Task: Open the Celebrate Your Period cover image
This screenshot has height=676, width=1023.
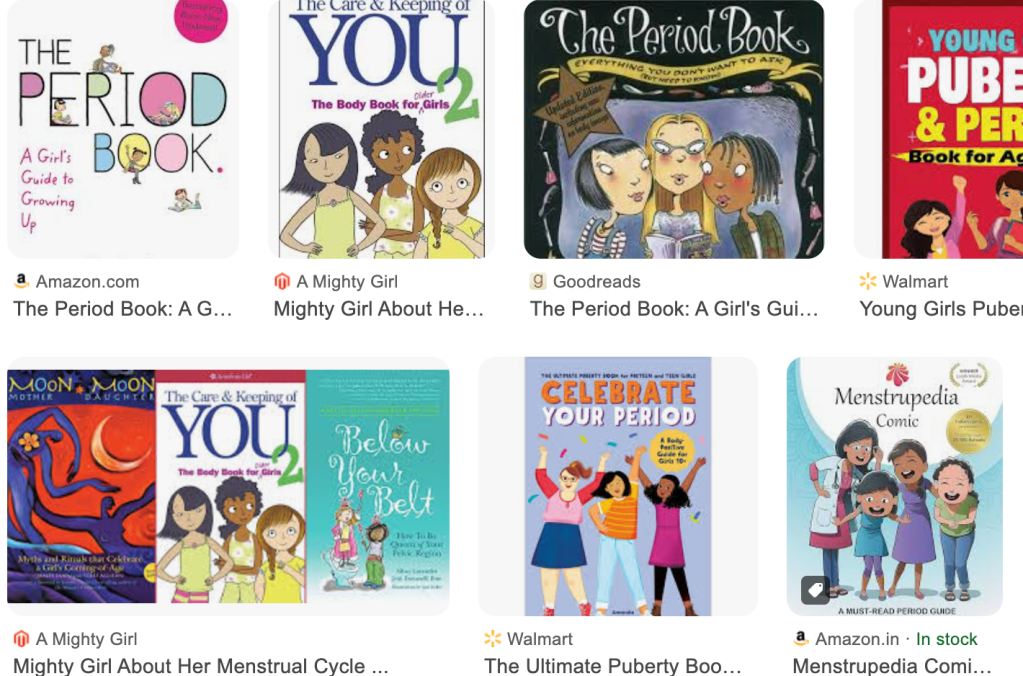Action: pos(618,486)
